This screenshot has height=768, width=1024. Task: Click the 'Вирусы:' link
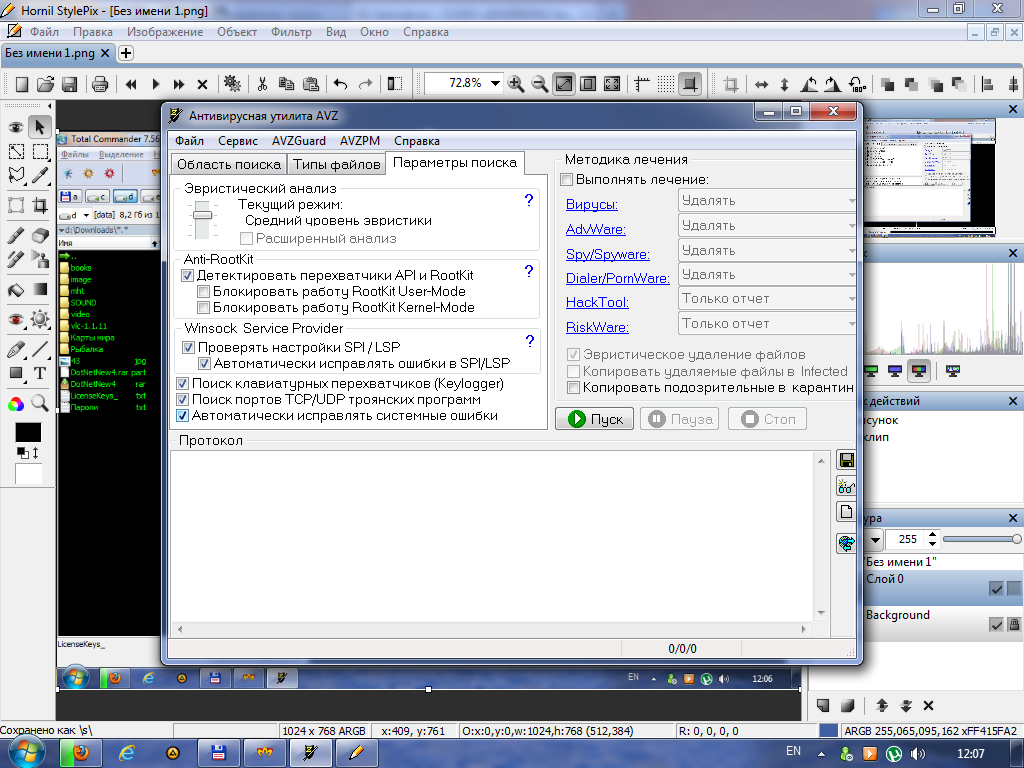coord(592,204)
